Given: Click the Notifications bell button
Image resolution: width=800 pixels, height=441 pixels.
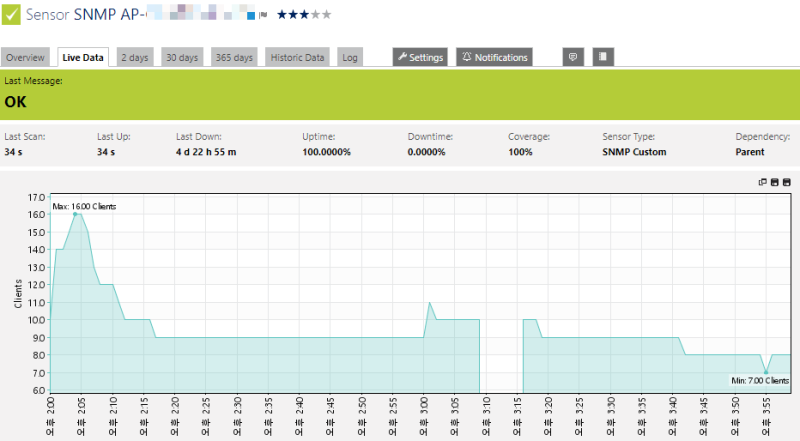Looking at the screenshot, I should click(x=494, y=57).
